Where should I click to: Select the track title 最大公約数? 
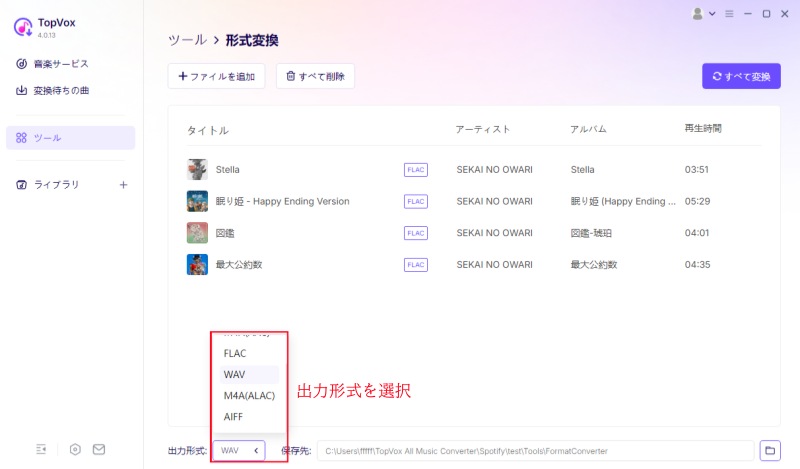239,264
